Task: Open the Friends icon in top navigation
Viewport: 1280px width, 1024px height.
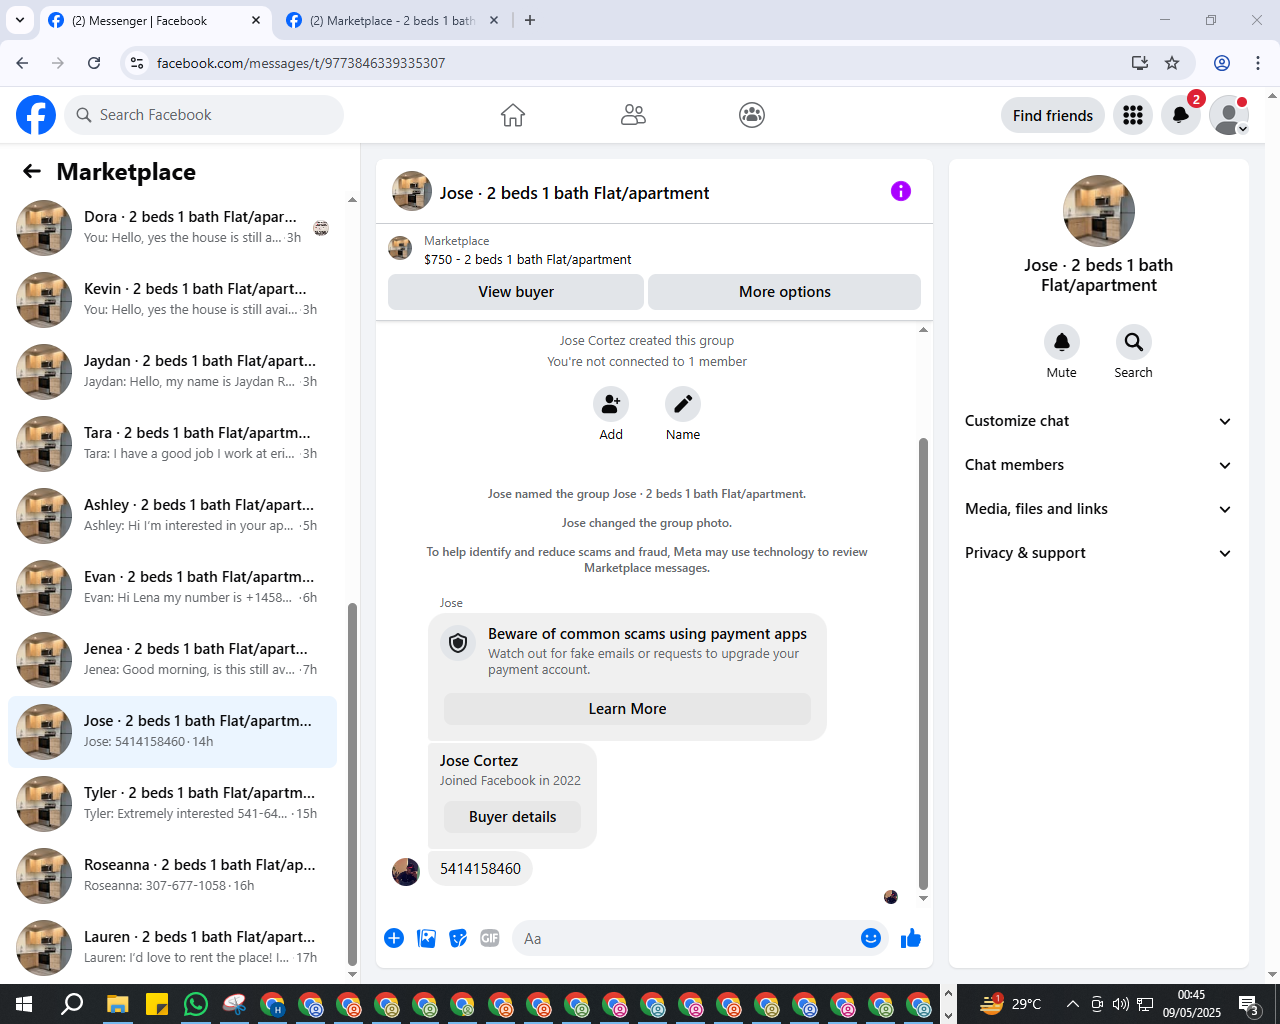Action: pos(633,115)
